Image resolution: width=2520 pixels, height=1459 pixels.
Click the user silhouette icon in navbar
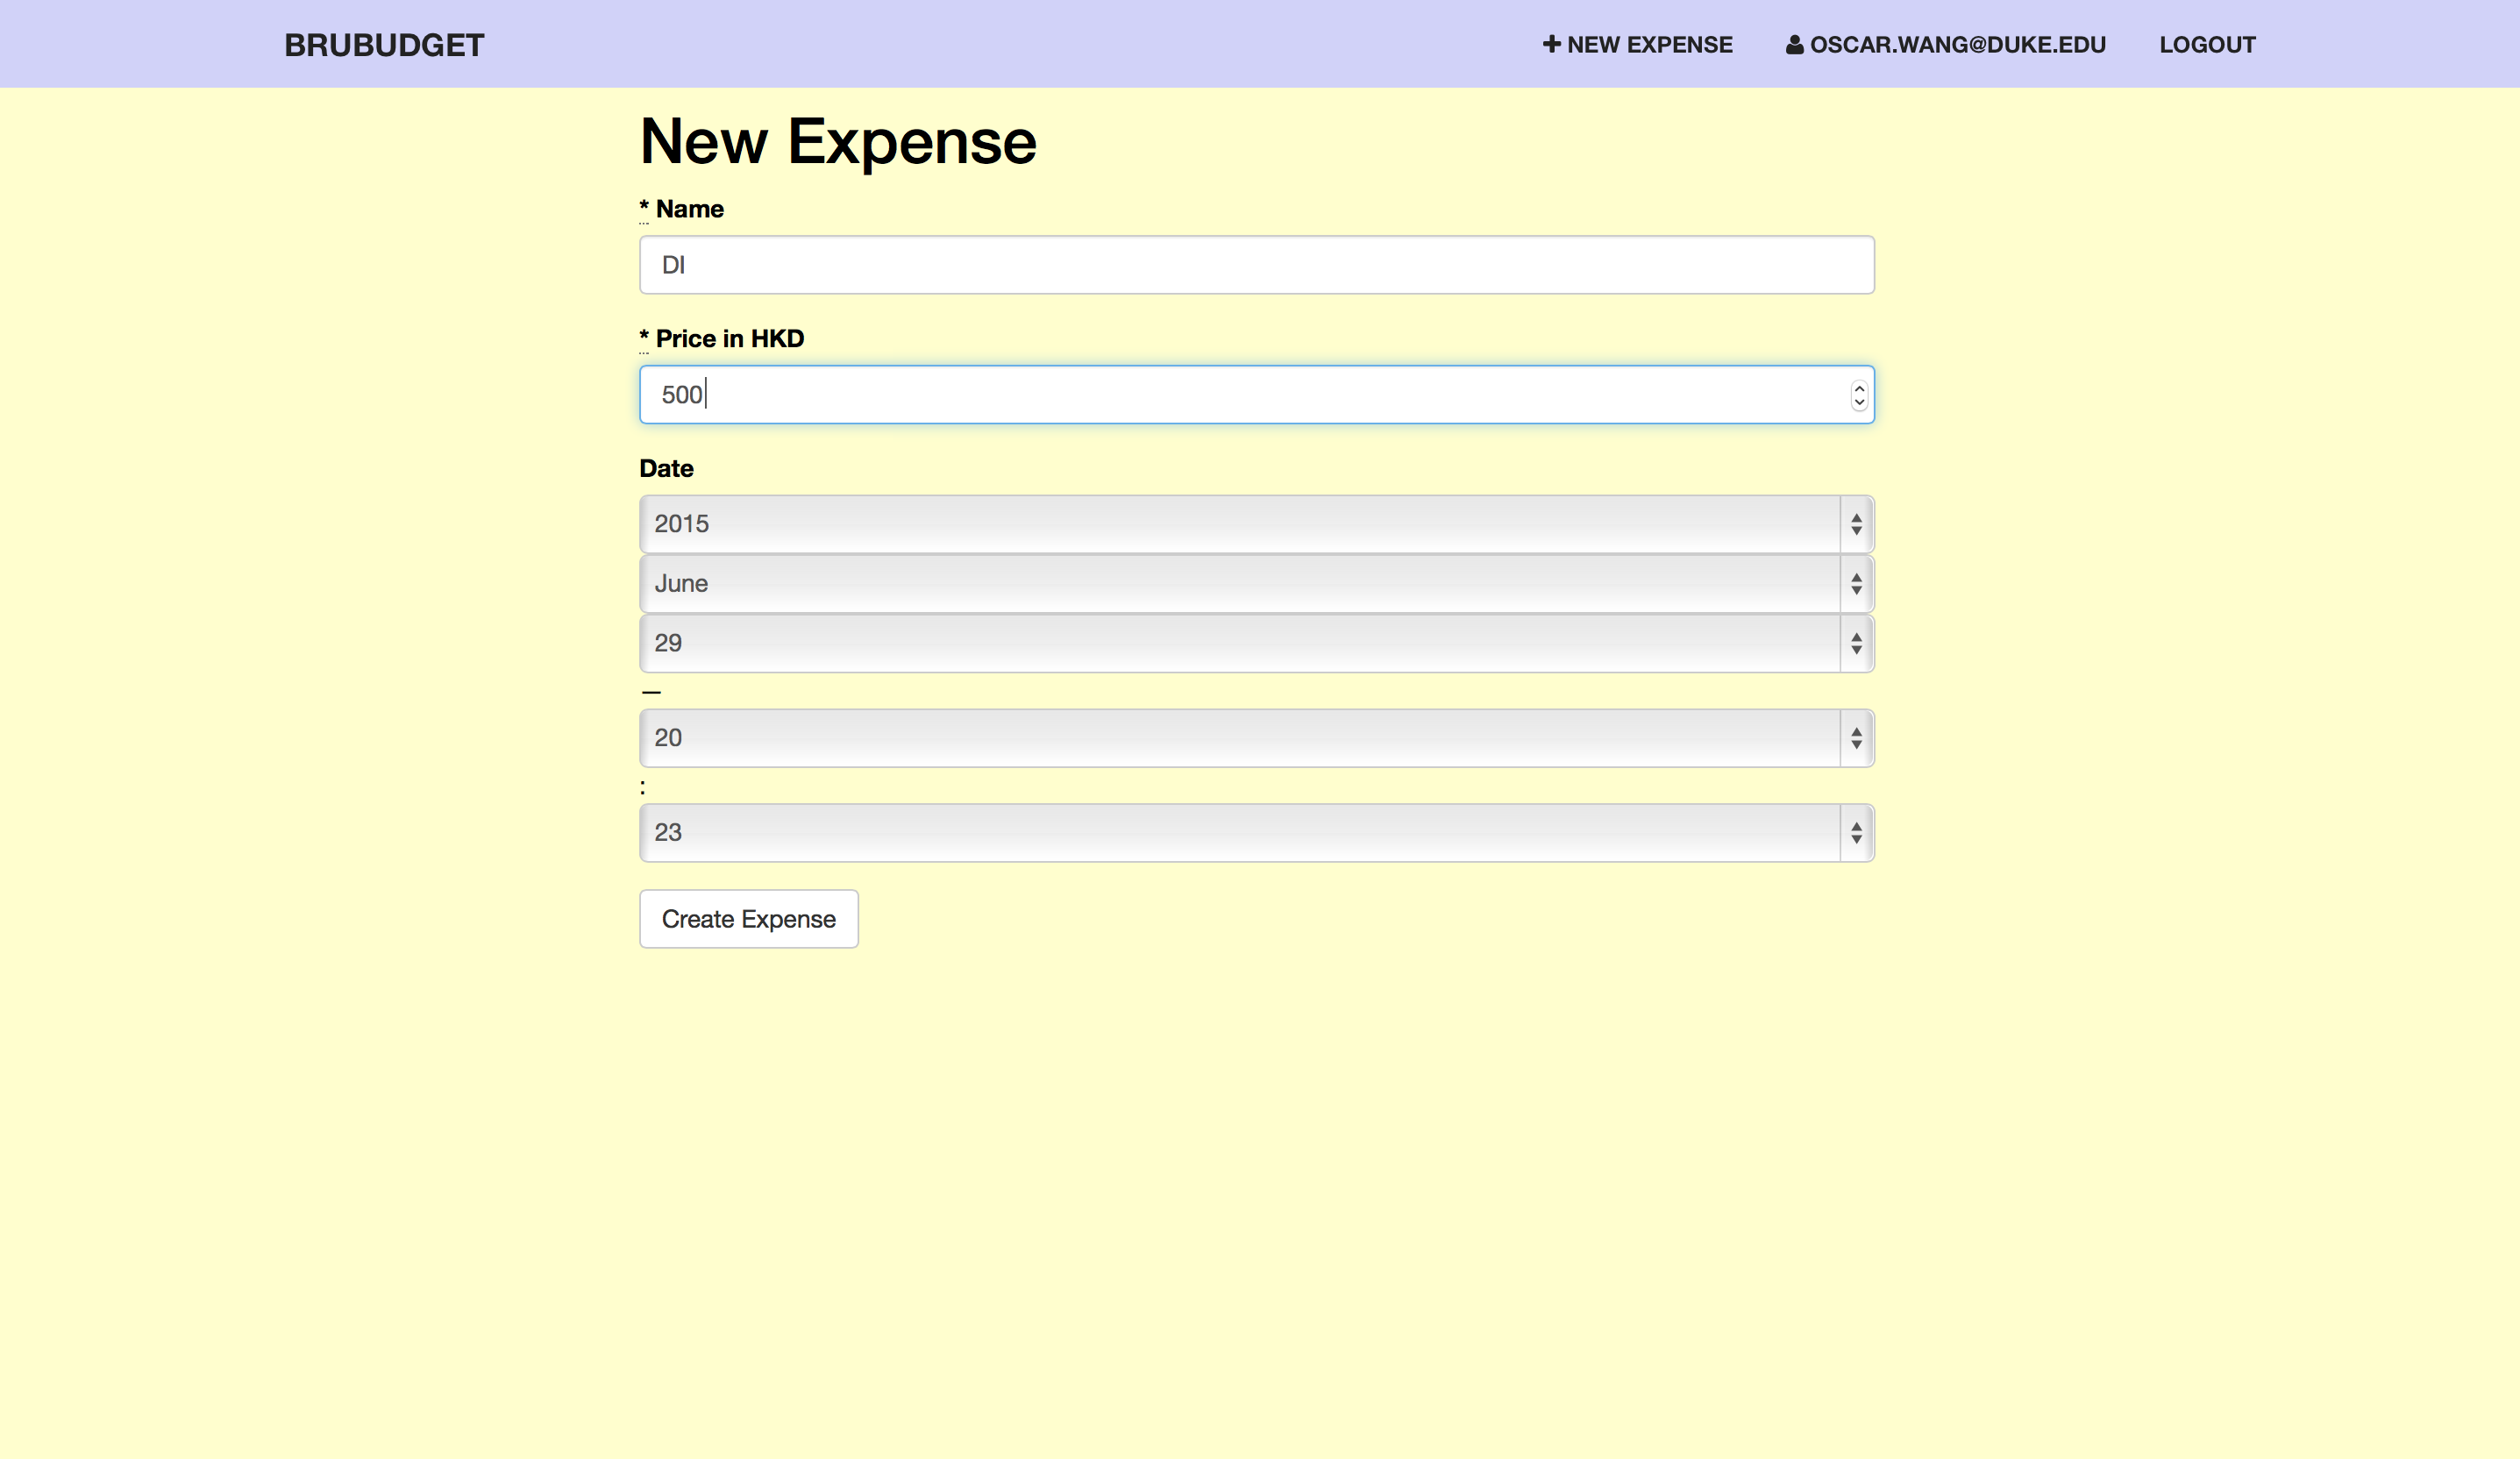click(x=1794, y=45)
